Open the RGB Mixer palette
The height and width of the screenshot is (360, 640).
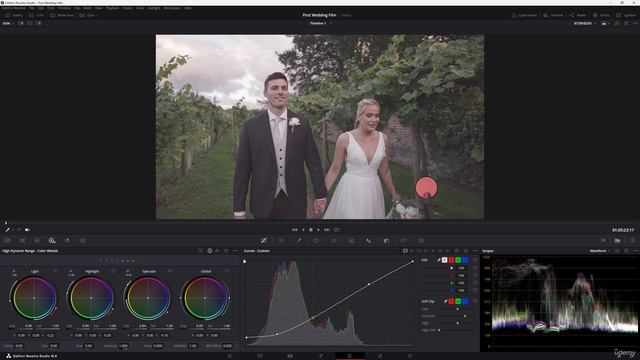(x=67, y=240)
